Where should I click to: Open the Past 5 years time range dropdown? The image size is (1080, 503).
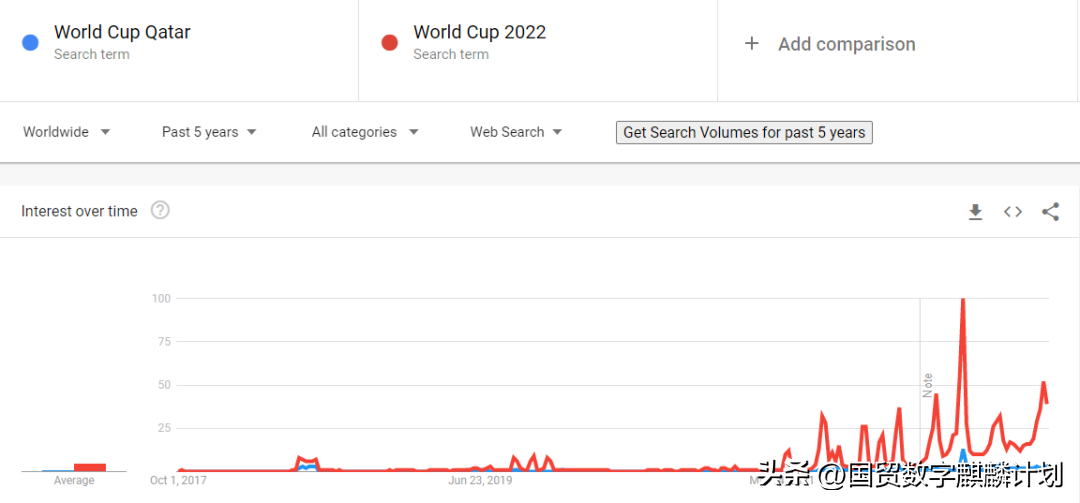pyautogui.click(x=209, y=132)
